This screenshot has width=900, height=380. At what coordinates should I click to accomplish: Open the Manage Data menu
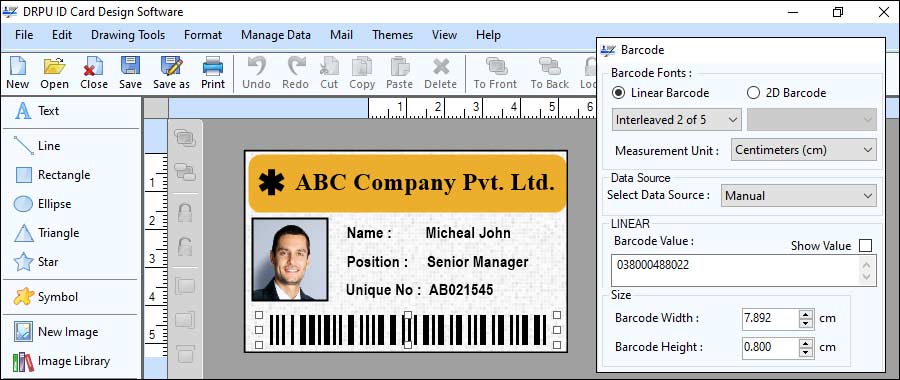point(276,35)
